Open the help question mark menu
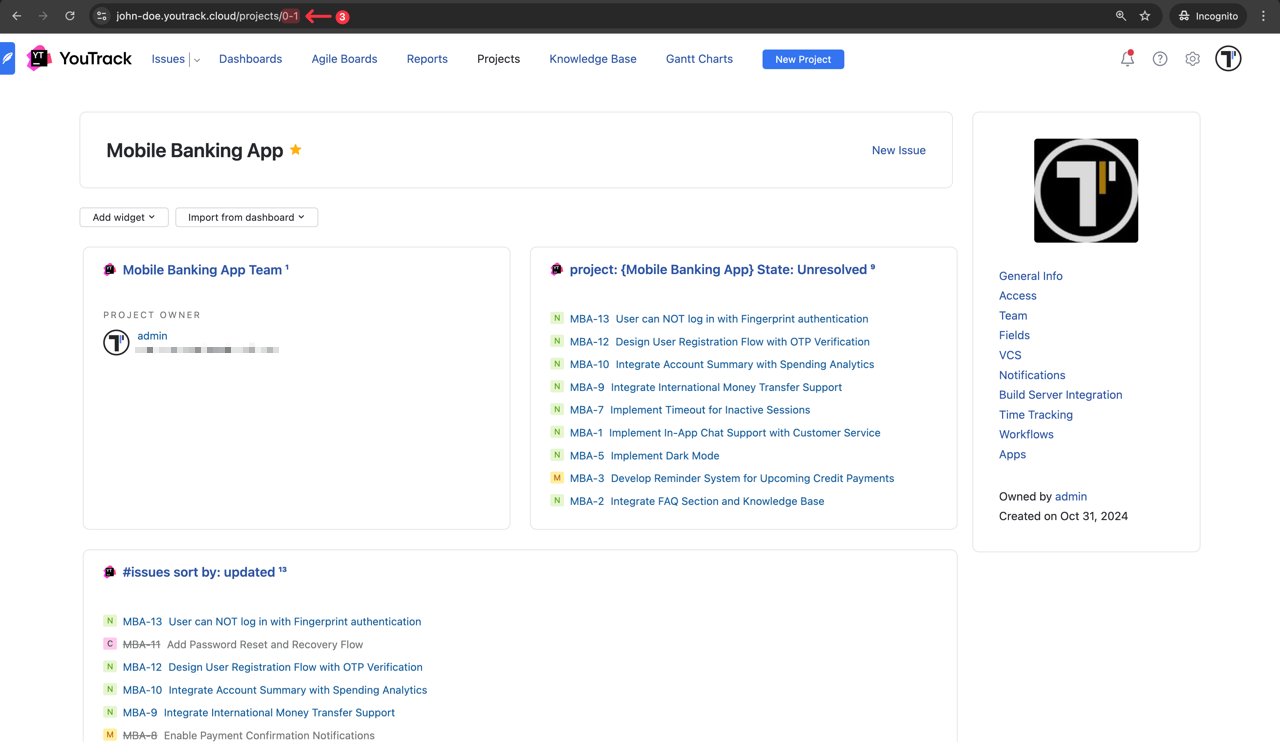 tap(1160, 59)
